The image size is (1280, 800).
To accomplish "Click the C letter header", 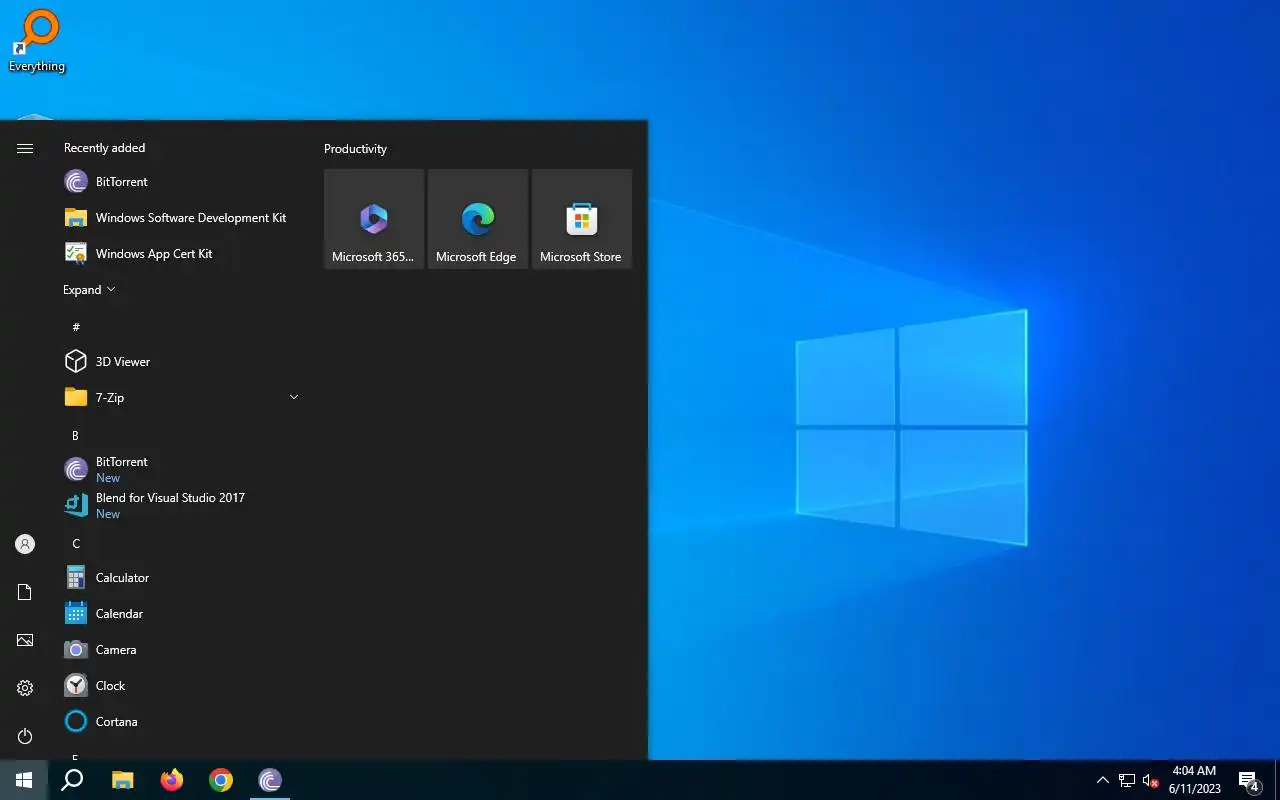I will 76,543.
